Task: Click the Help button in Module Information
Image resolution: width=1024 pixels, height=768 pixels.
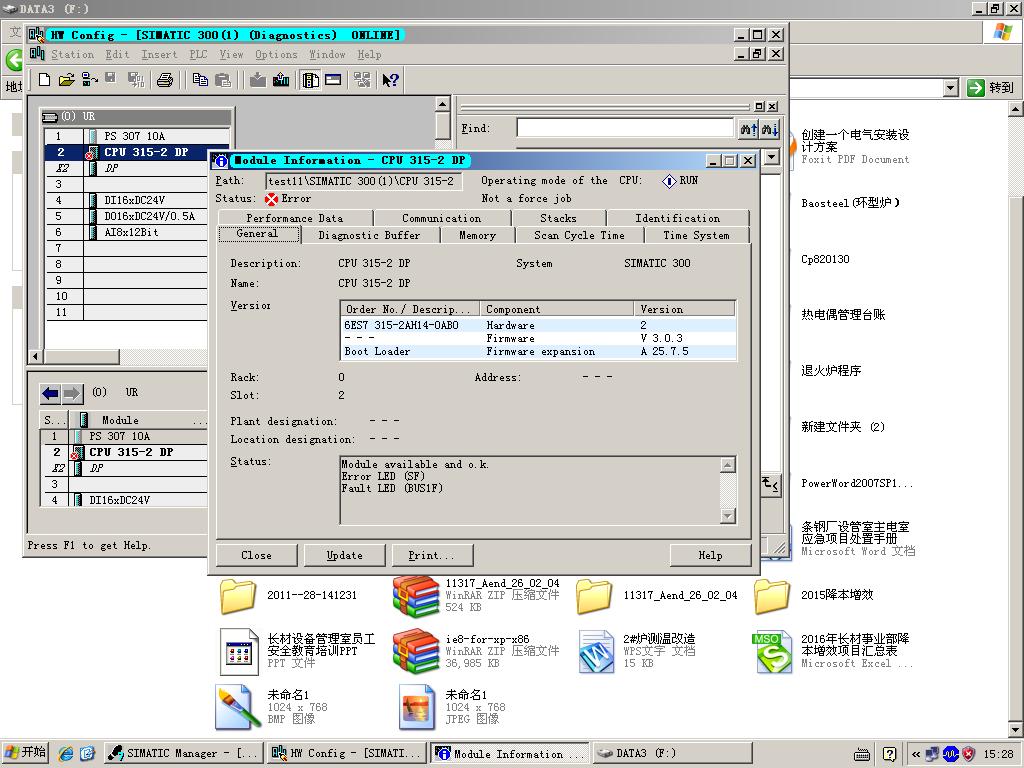Action: tap(710, 555)
